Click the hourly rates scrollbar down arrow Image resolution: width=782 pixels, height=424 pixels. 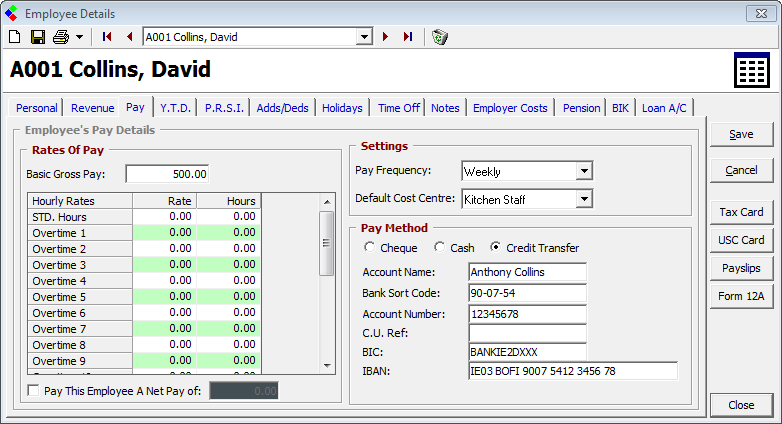coord(326,366)
